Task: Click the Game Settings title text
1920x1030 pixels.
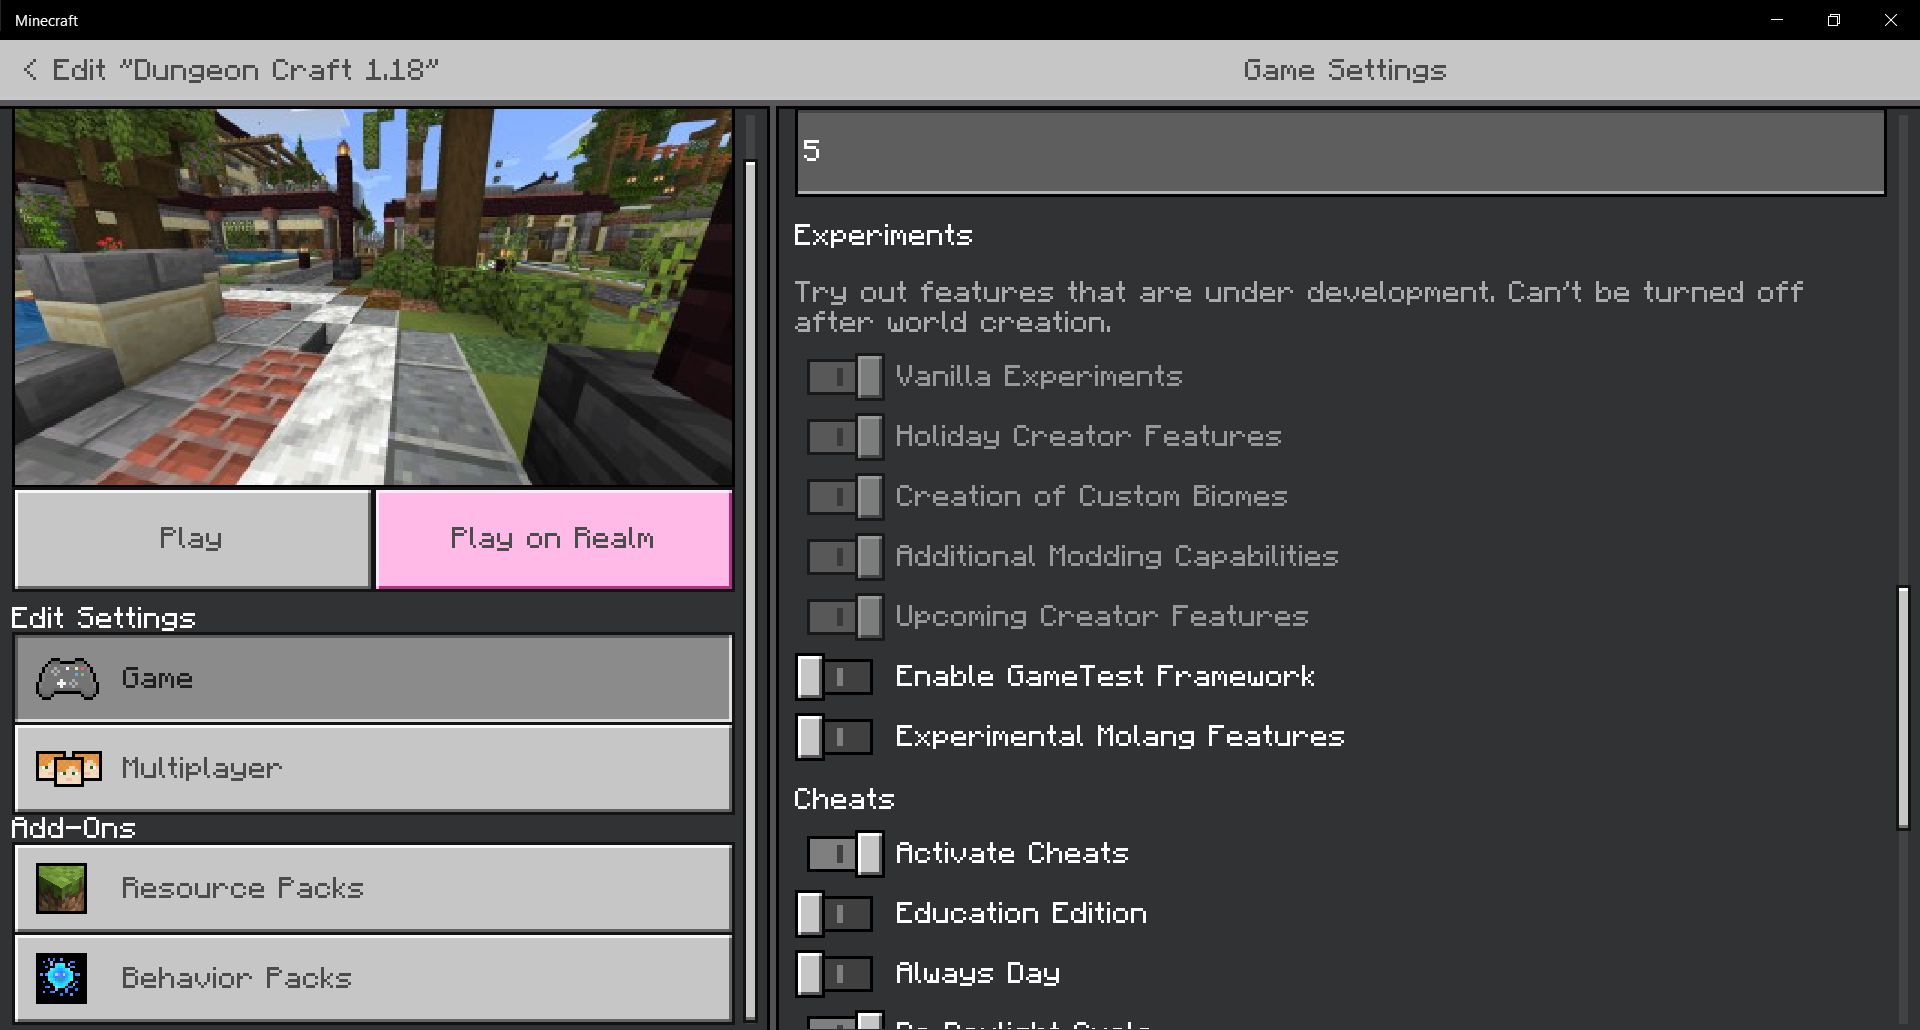Action: coord(1345,70)
